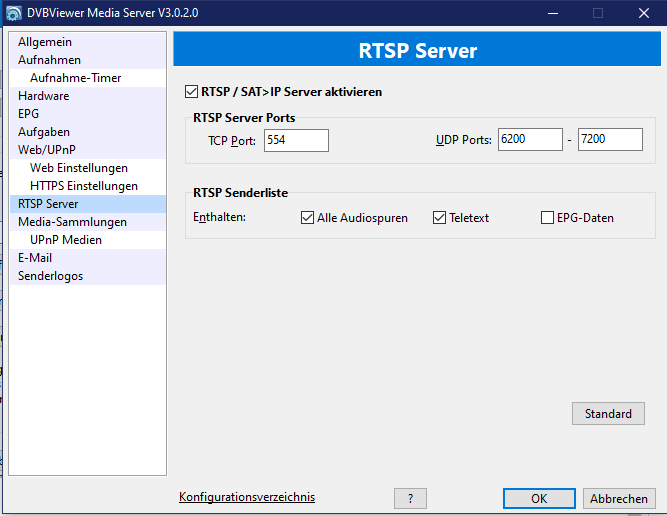This screenshot has height=516, width=667.
Task: Click the DVBViewer app icon in title bar
Action: click(x=14, y=13)
